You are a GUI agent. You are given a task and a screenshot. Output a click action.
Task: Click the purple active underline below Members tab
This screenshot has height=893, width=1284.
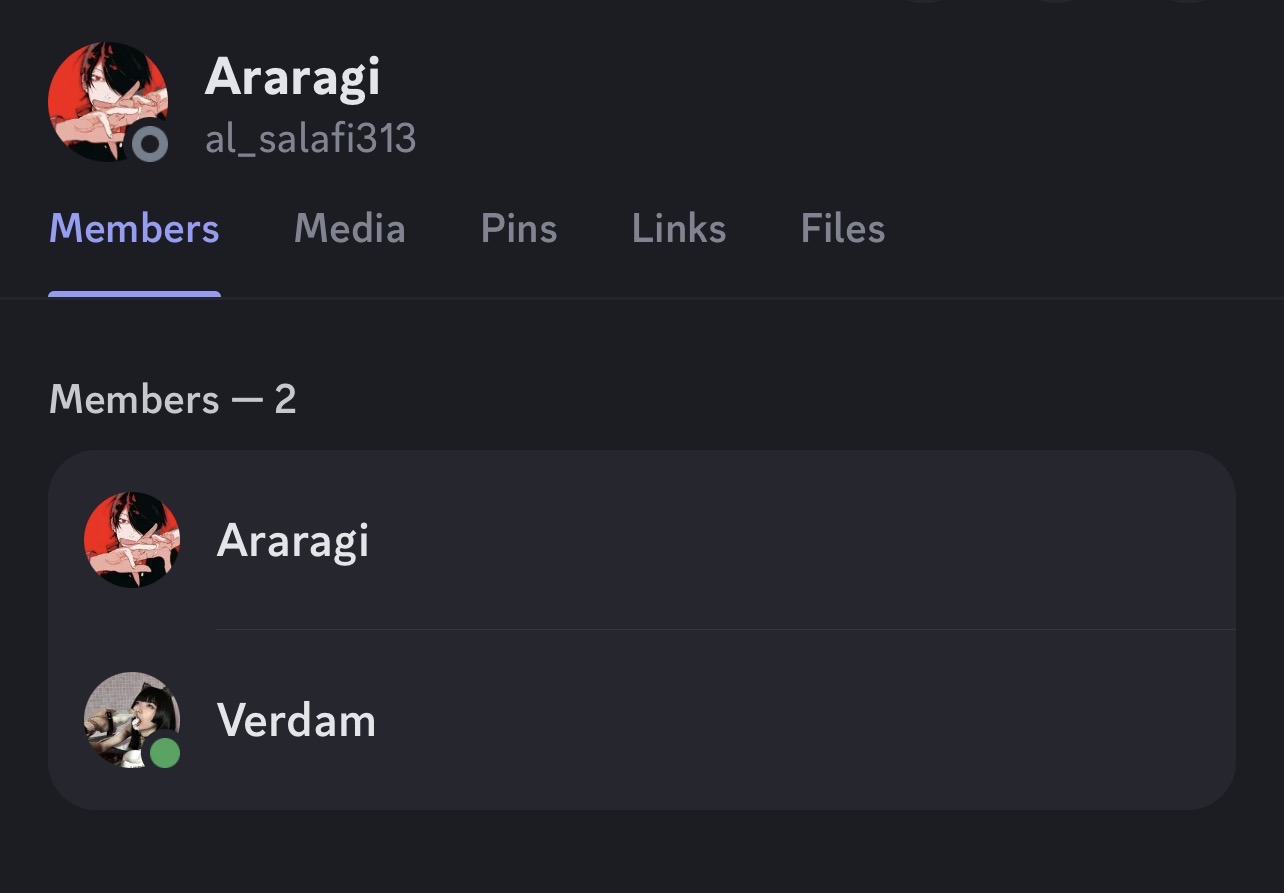(x=134, y=294)
